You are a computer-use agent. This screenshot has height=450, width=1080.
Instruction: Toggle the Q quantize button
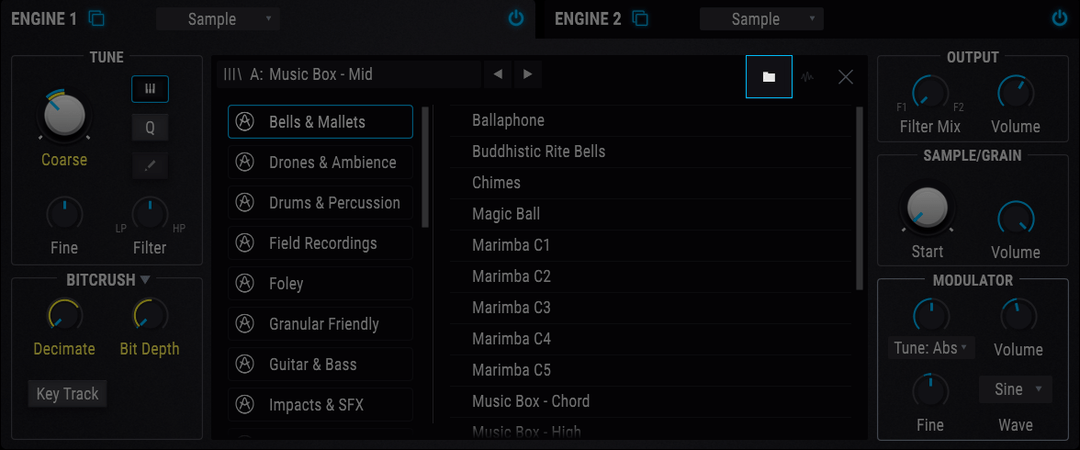click(150, 127)
